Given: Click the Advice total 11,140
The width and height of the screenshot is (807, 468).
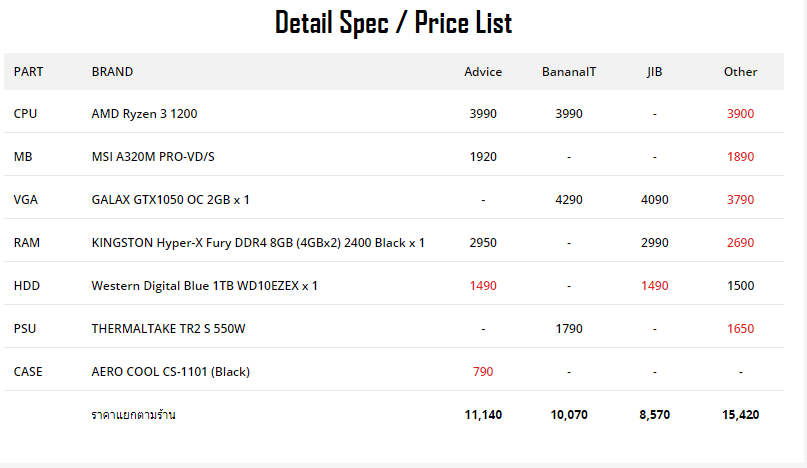Looking at the screenshot, I should tap(483, 414).
